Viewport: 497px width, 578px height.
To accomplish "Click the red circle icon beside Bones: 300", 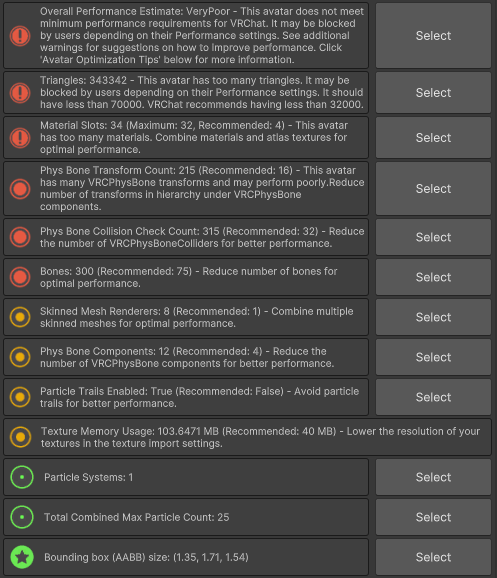I will point(20,277).
